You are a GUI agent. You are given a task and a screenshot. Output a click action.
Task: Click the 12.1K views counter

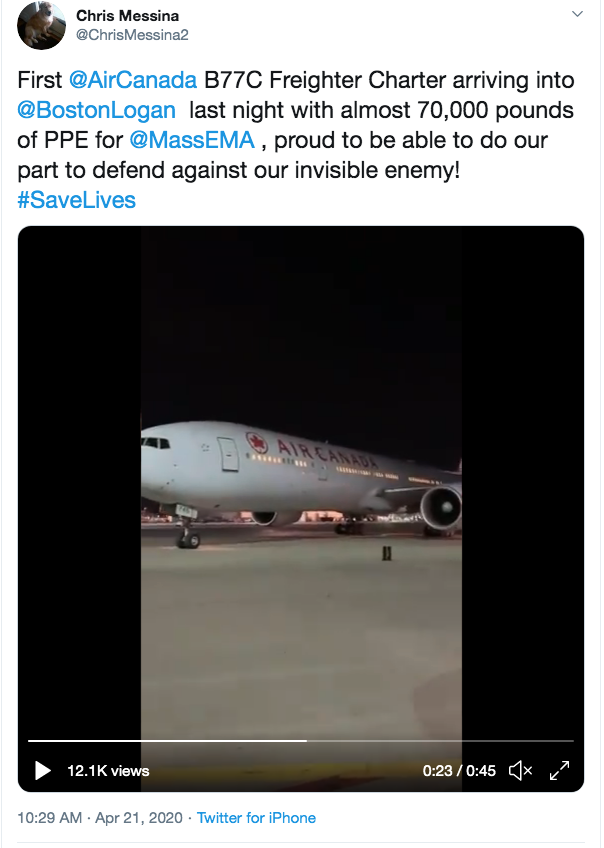[108, 770]
